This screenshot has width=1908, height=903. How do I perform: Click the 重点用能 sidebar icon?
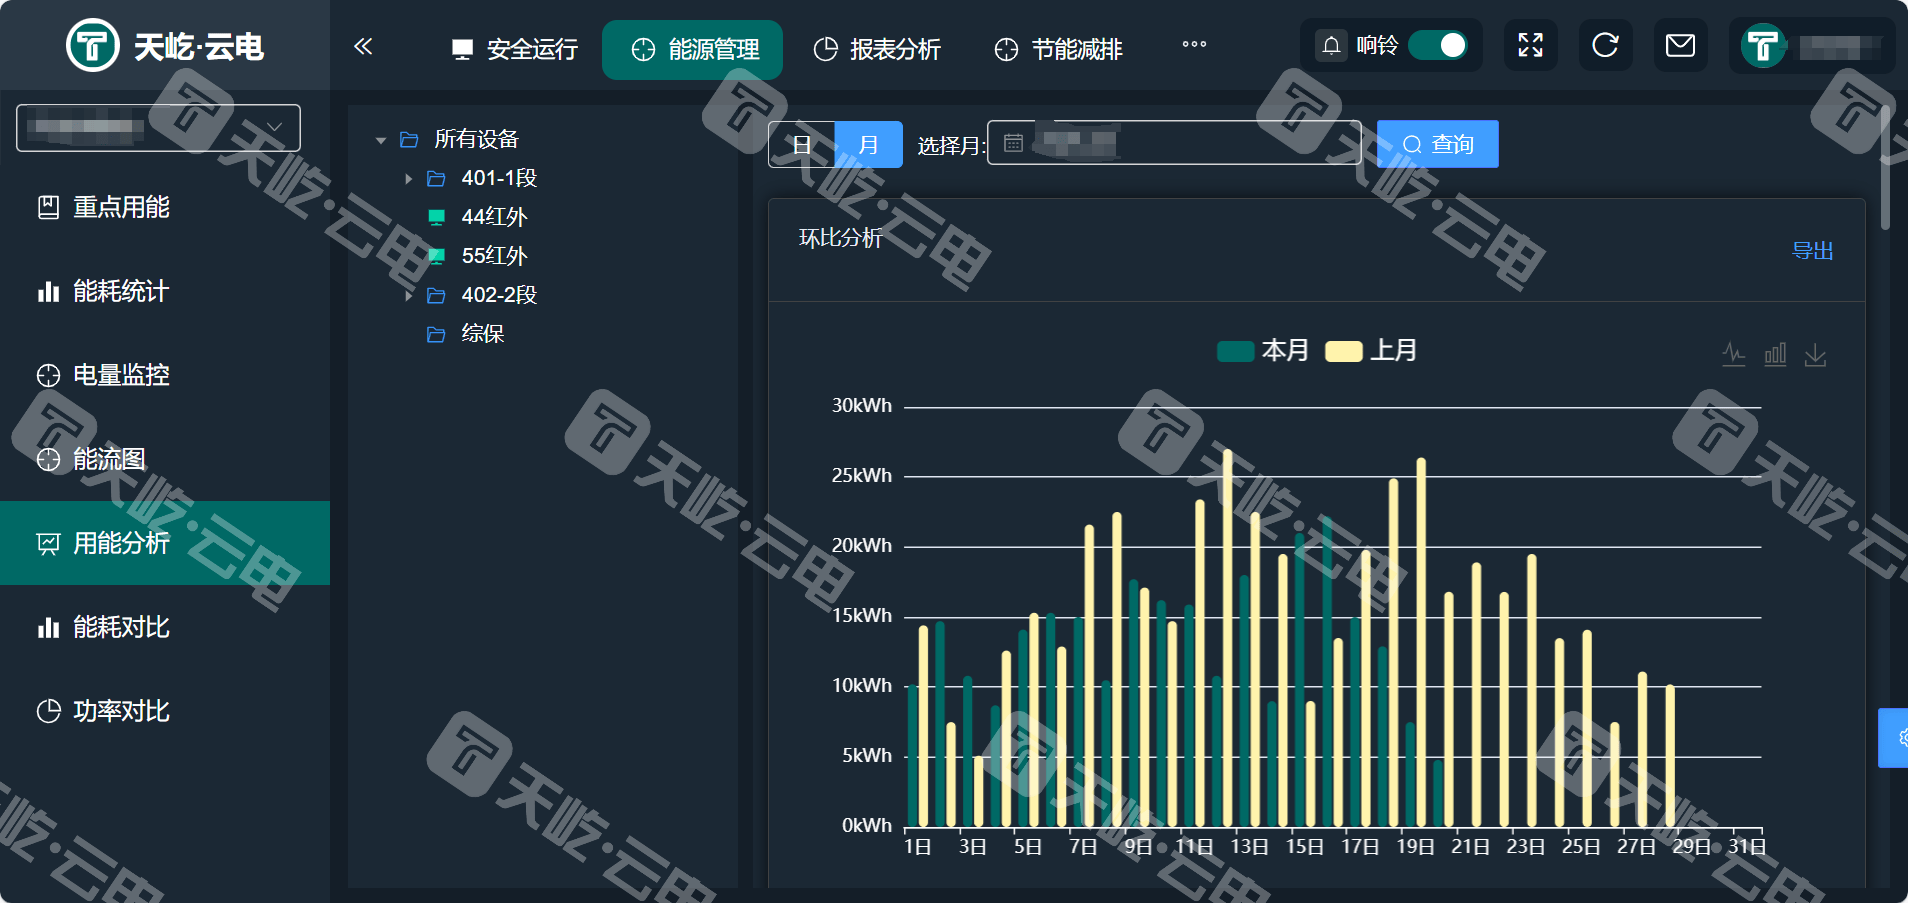[x=48, y=207]
